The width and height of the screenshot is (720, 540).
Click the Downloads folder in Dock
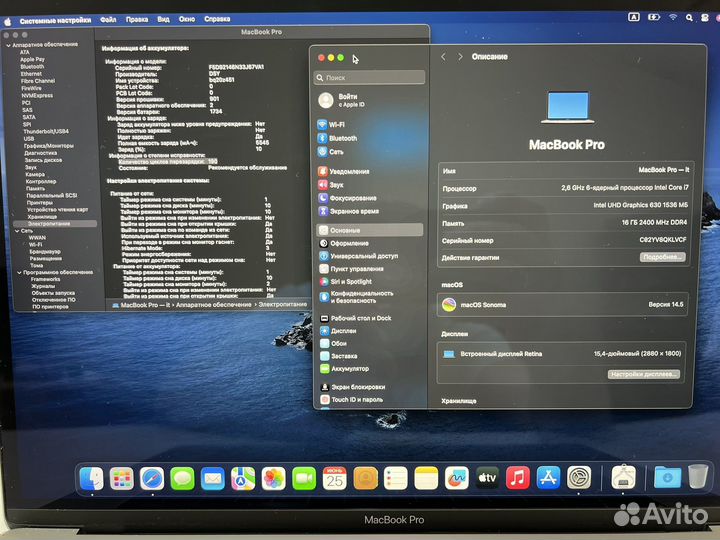(x=667, y=478)
